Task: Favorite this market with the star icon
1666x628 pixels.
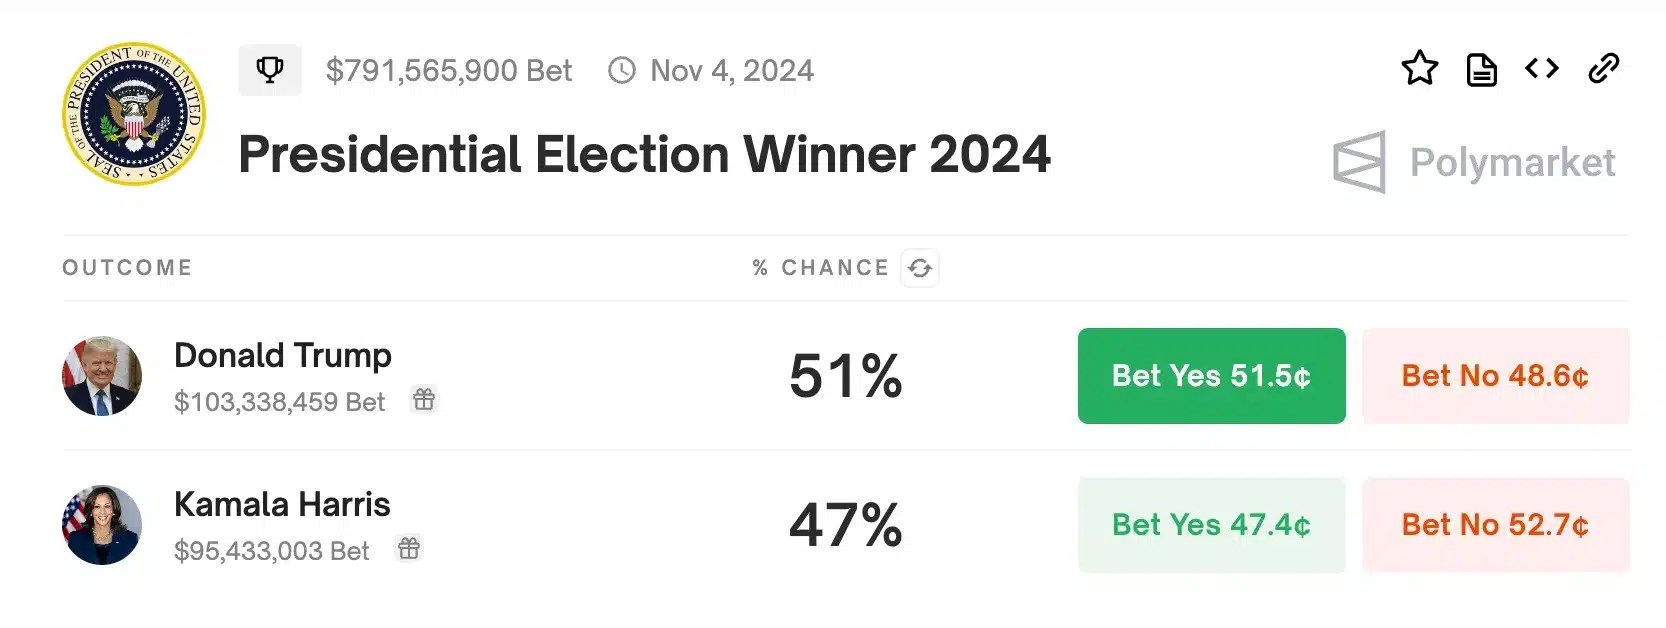Action: point(1419,69)
